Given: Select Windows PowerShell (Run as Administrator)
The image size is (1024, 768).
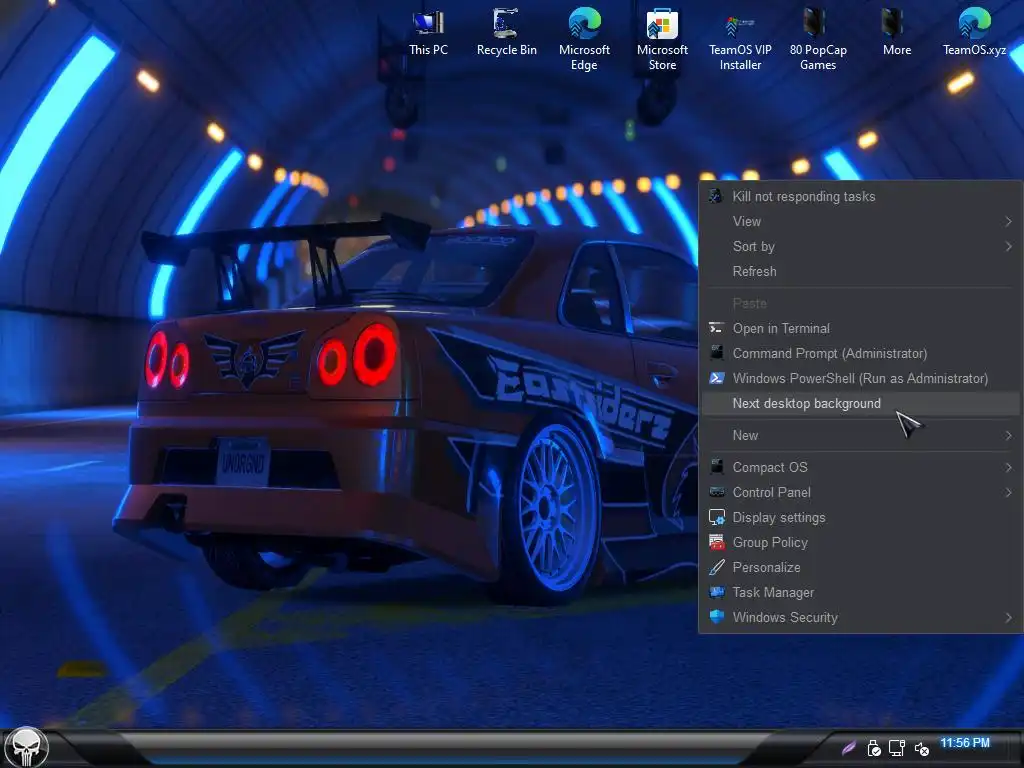Looking at the screenshot, I should [860, 378].
